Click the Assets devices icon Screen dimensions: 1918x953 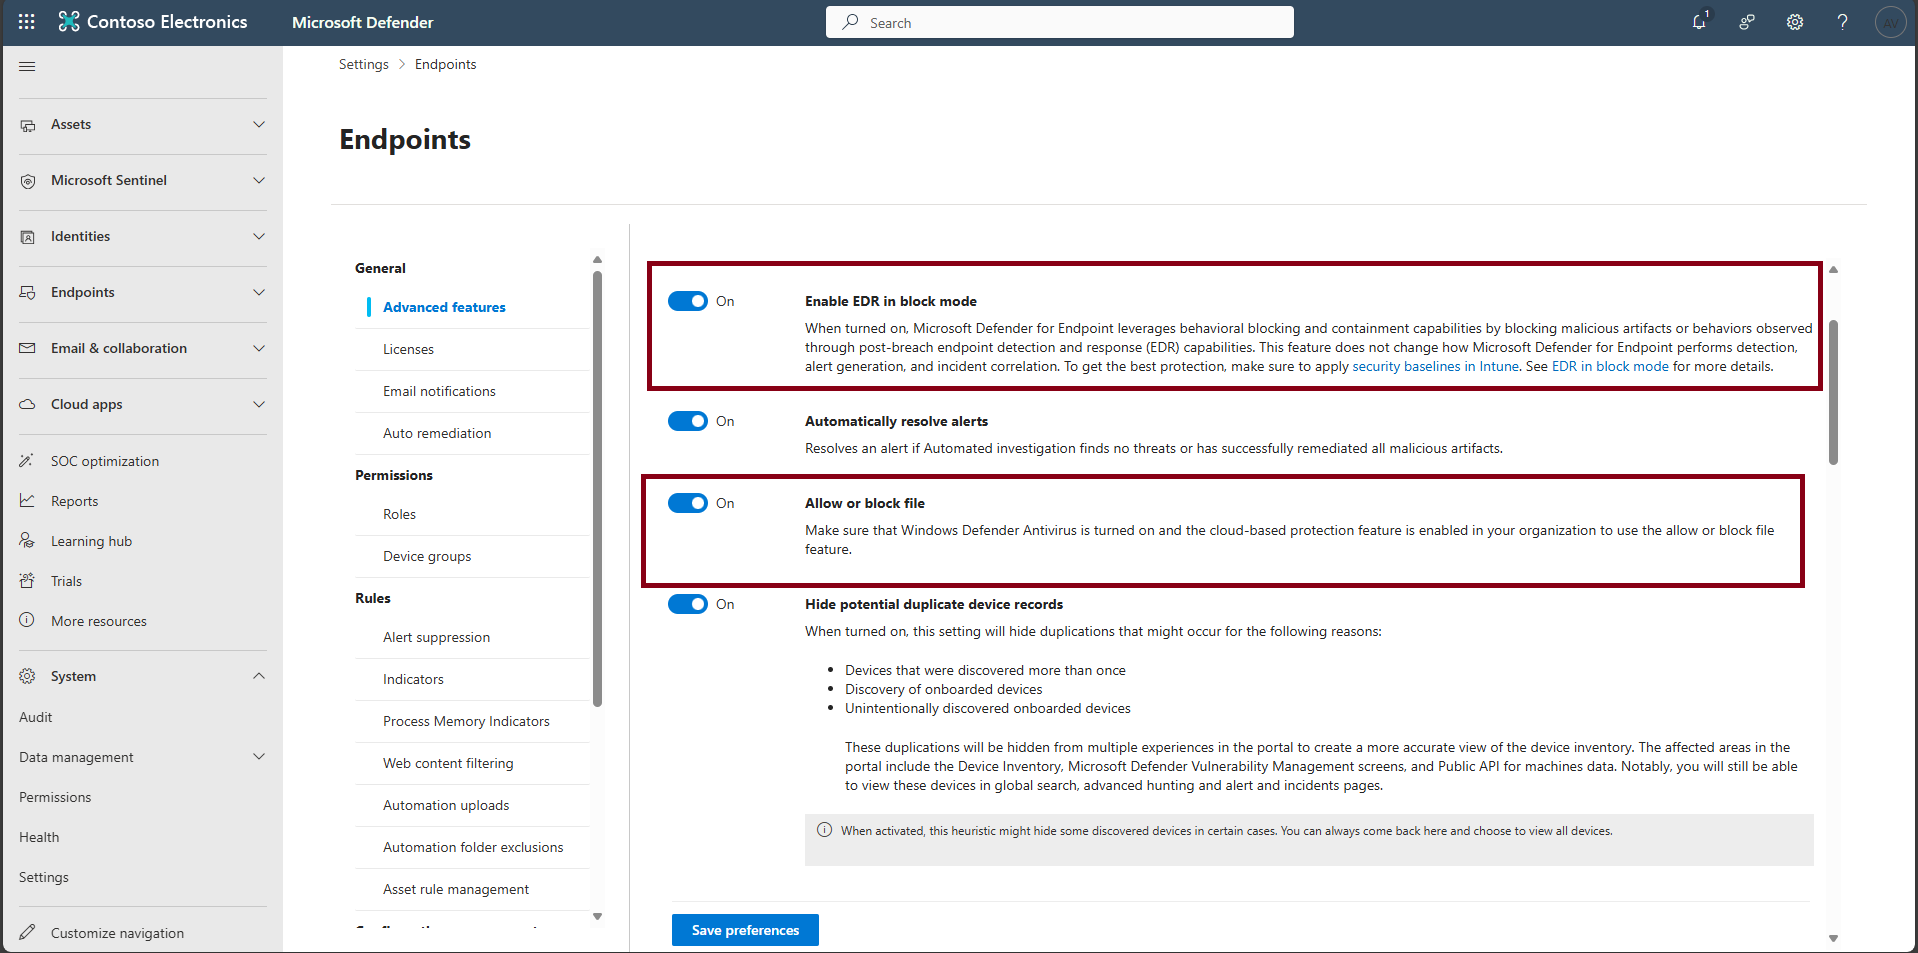[28, 125]
